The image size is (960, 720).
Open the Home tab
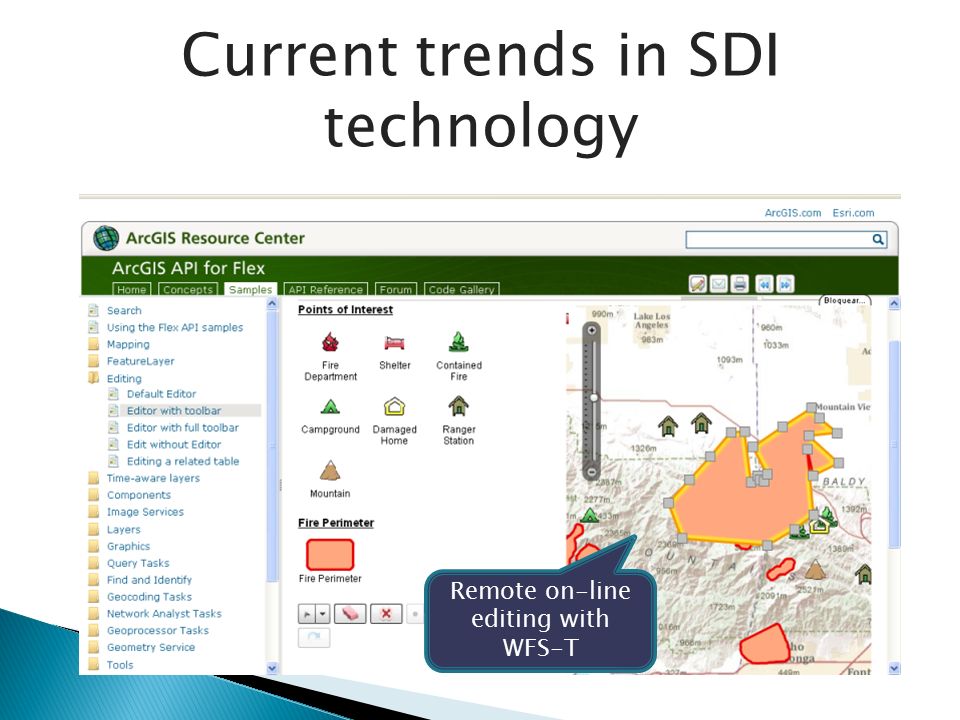132,290
